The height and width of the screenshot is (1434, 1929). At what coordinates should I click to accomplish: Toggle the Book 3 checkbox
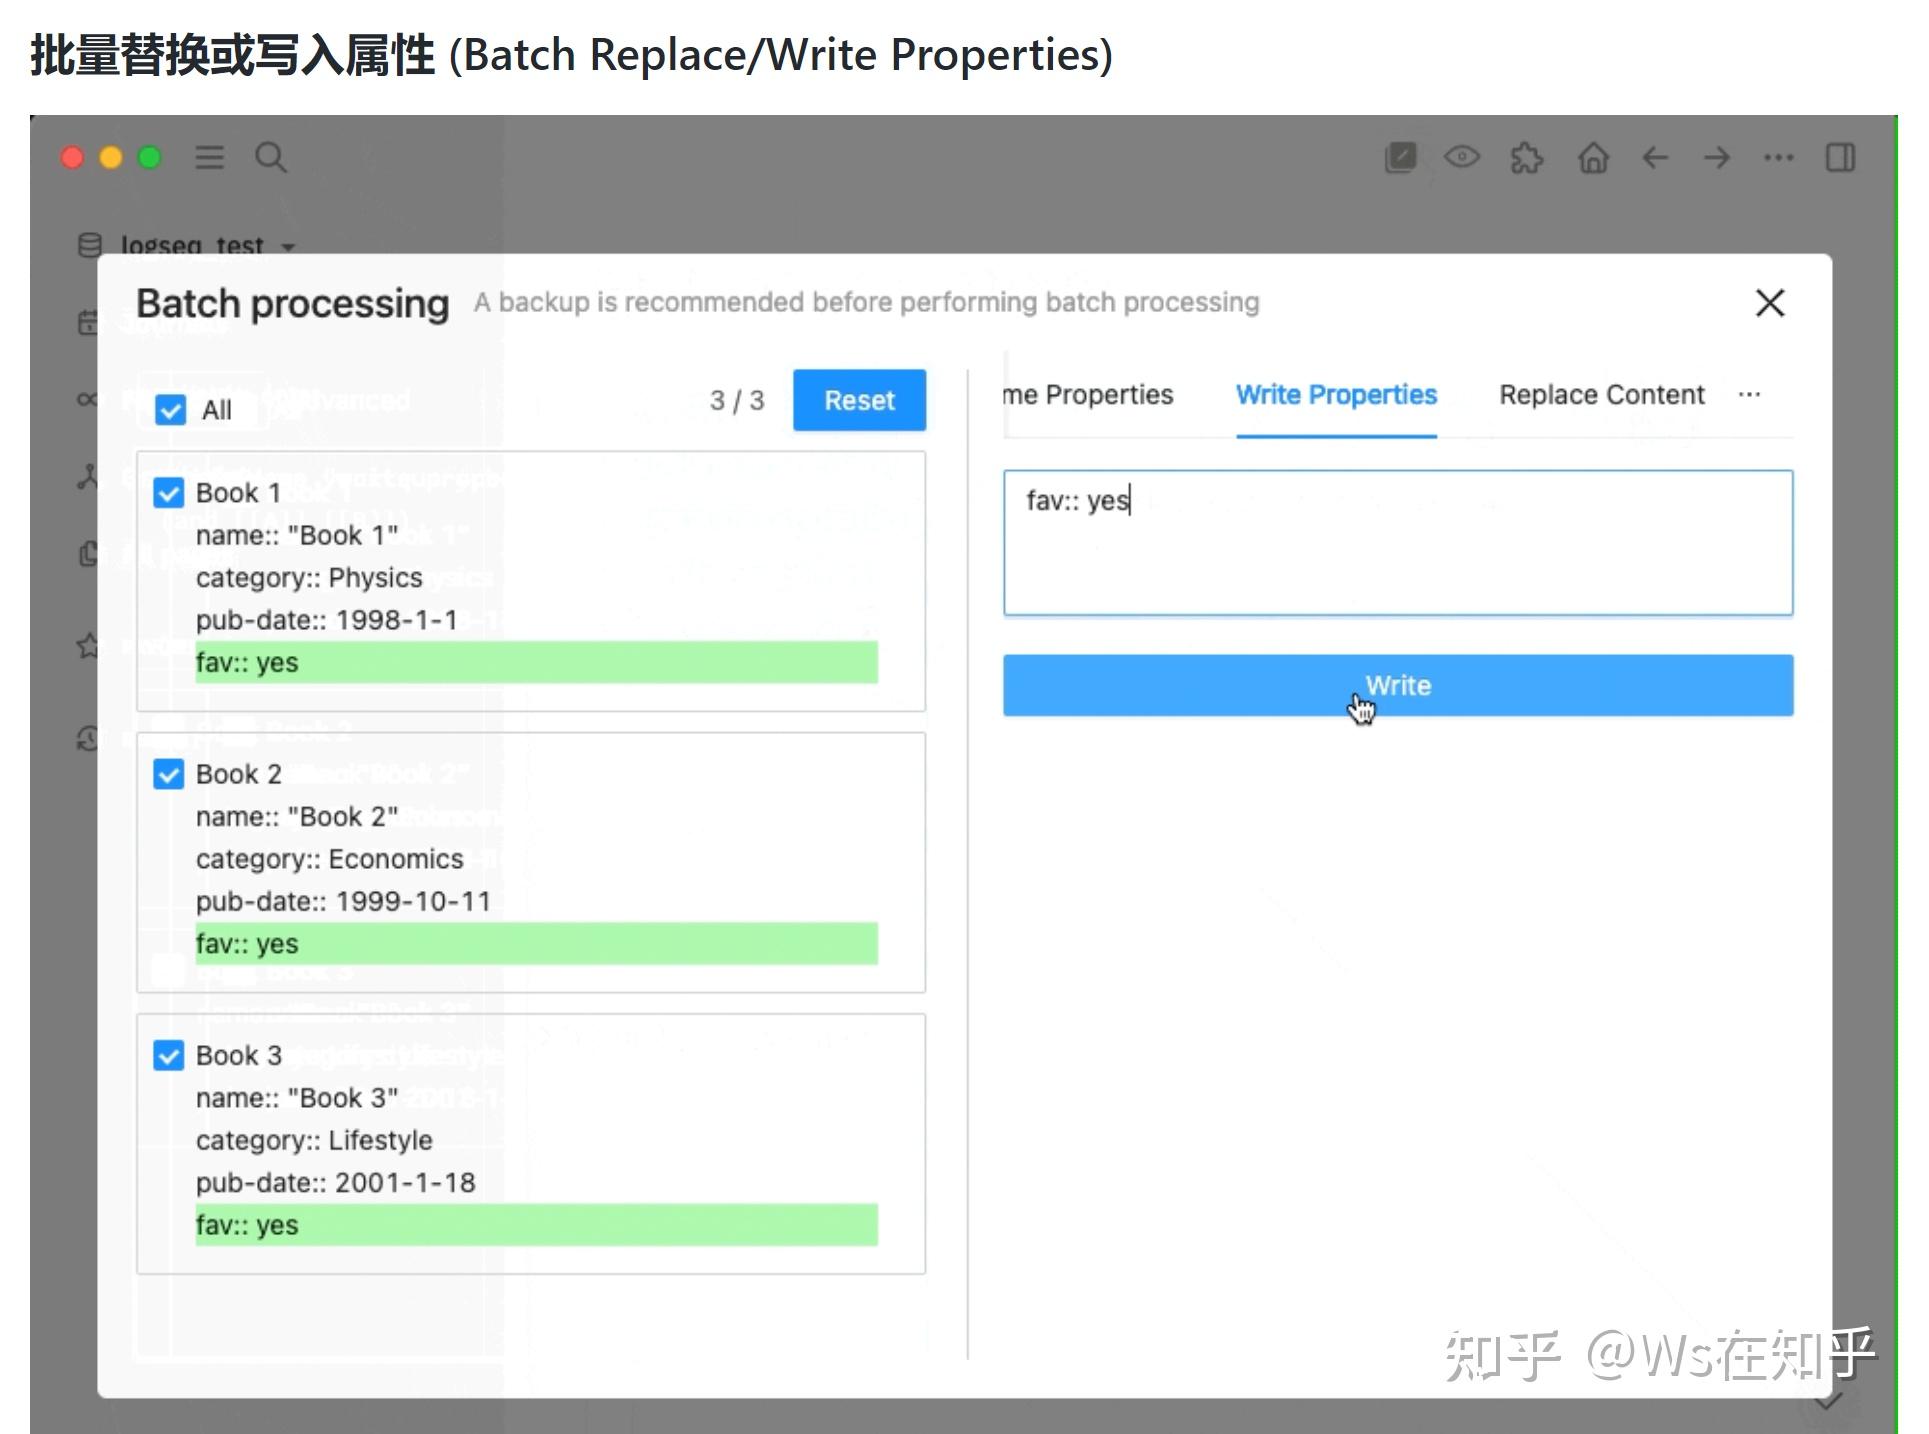[x=169, y=1055]
